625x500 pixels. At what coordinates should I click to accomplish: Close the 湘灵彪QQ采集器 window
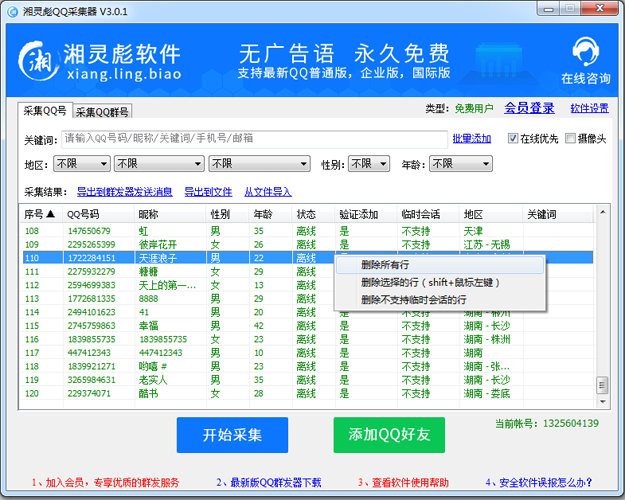click(x=599, y=9)
